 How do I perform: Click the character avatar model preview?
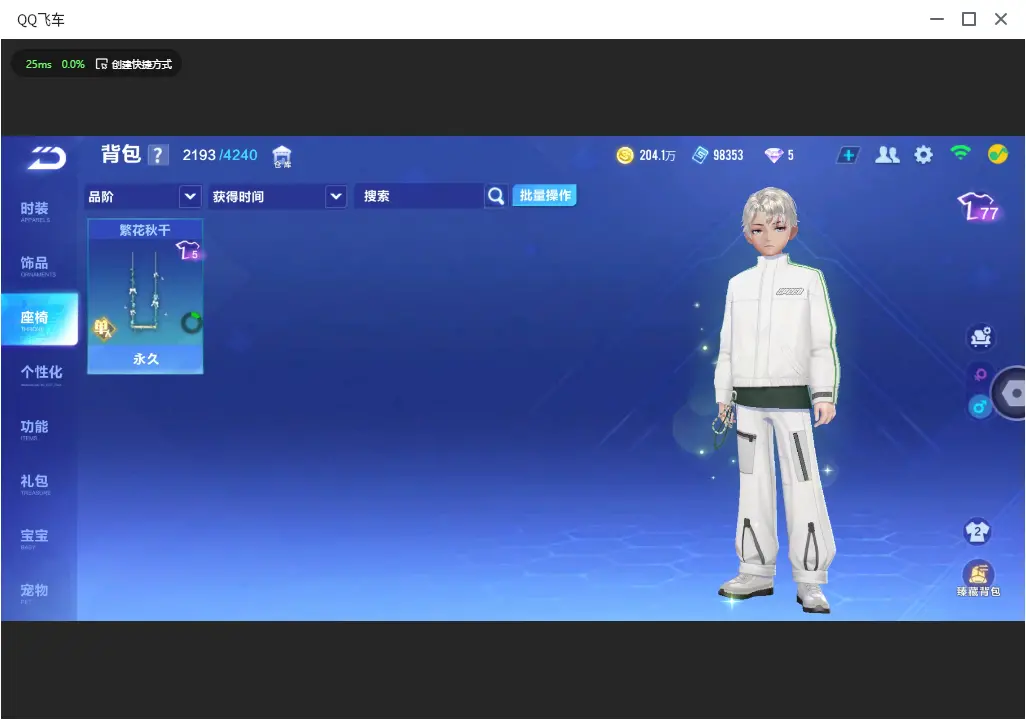pos(775,399)
